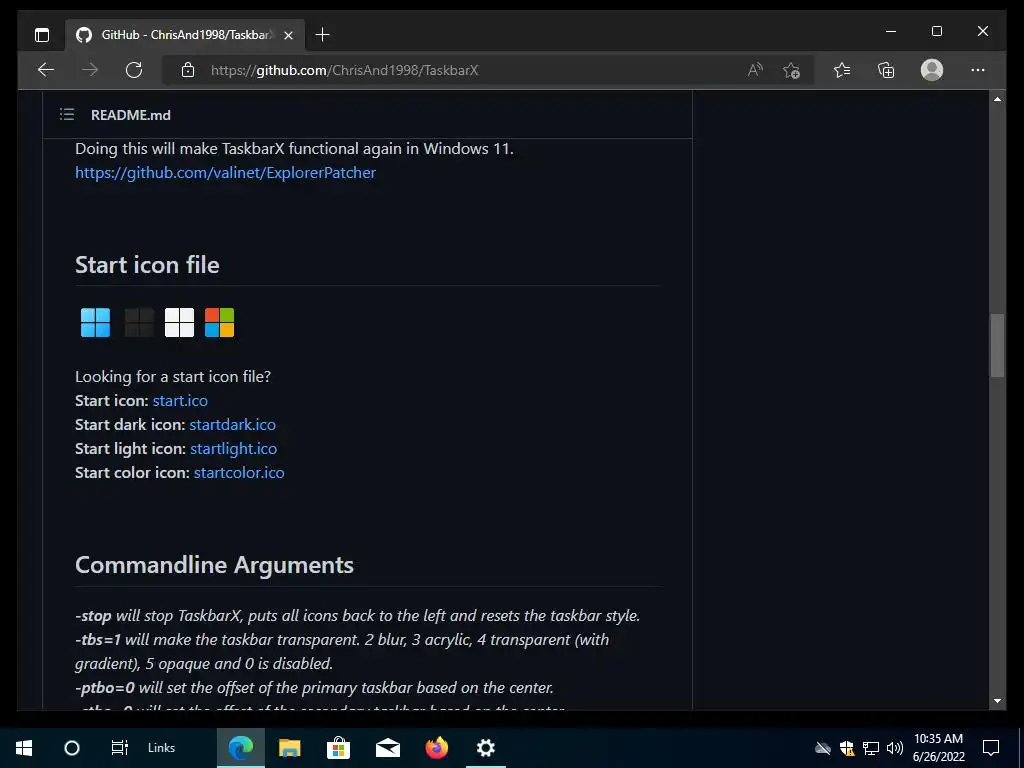Open the volume control tray icon

point(895,748)
